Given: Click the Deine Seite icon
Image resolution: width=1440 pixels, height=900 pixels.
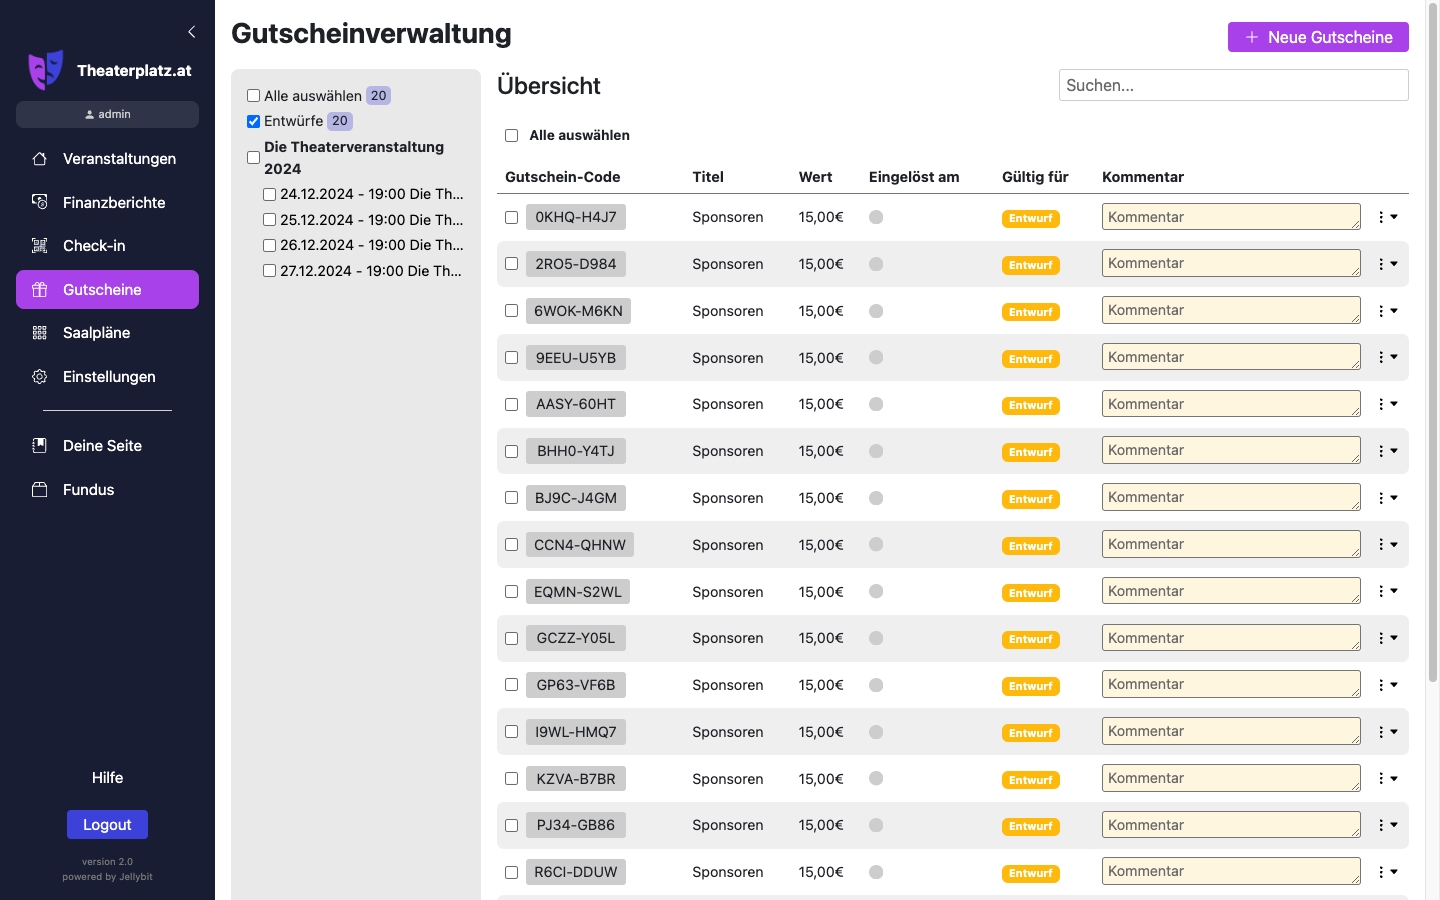Looking at the screenshot, I should click(x=40, y=446).
